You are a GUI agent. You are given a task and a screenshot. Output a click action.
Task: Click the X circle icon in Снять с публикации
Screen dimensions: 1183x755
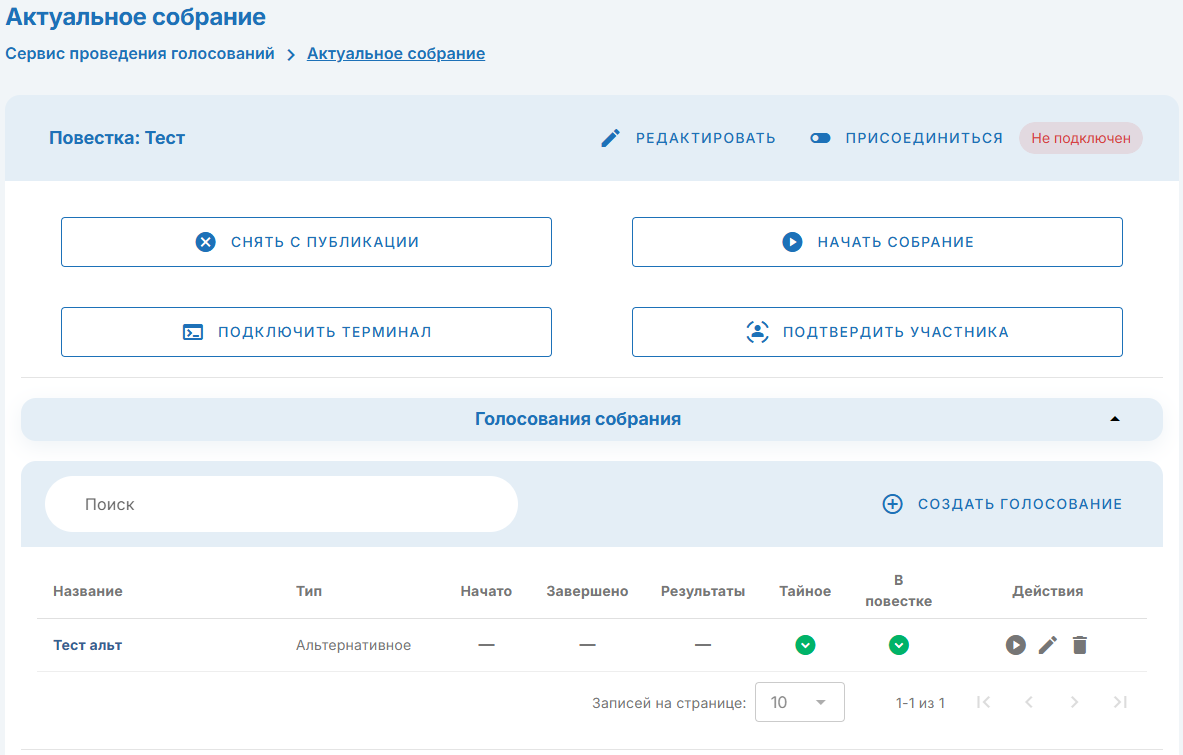[205, 242]
